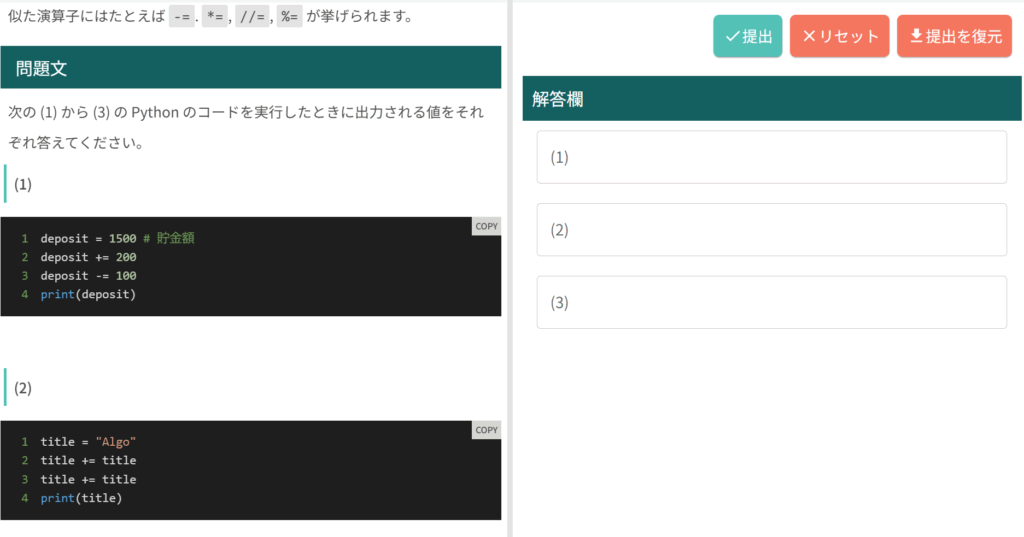Click into the (2) answer input box
Viewport: 1024px width, 537px height.
(771, 230)
